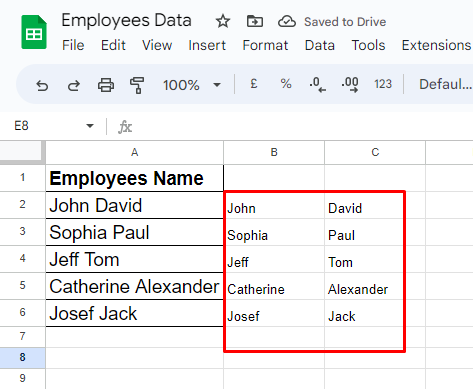473x389 pixels.
Task: Format as currency with pound icon
Action: [254, 84]
